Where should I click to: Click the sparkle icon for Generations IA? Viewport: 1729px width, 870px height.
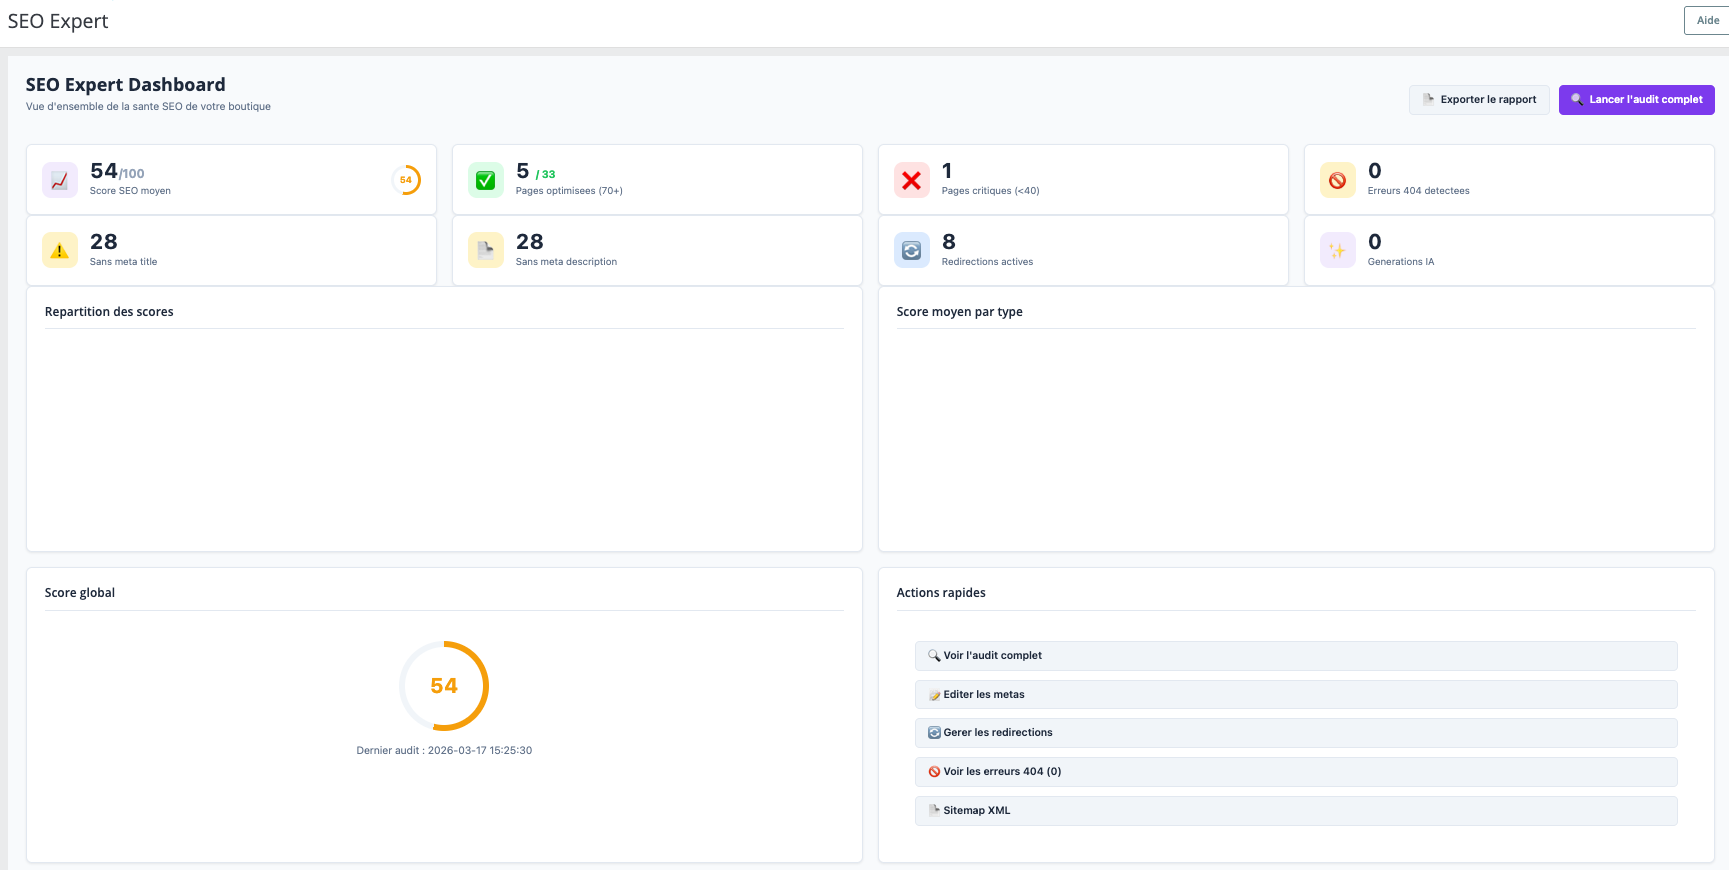pos(1338,251)
